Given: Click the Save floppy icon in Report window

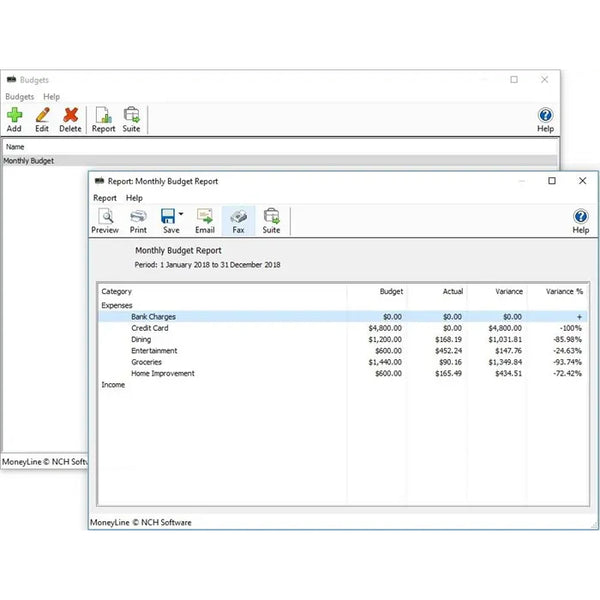Looking at the screenshot, I should click(168, 216).
